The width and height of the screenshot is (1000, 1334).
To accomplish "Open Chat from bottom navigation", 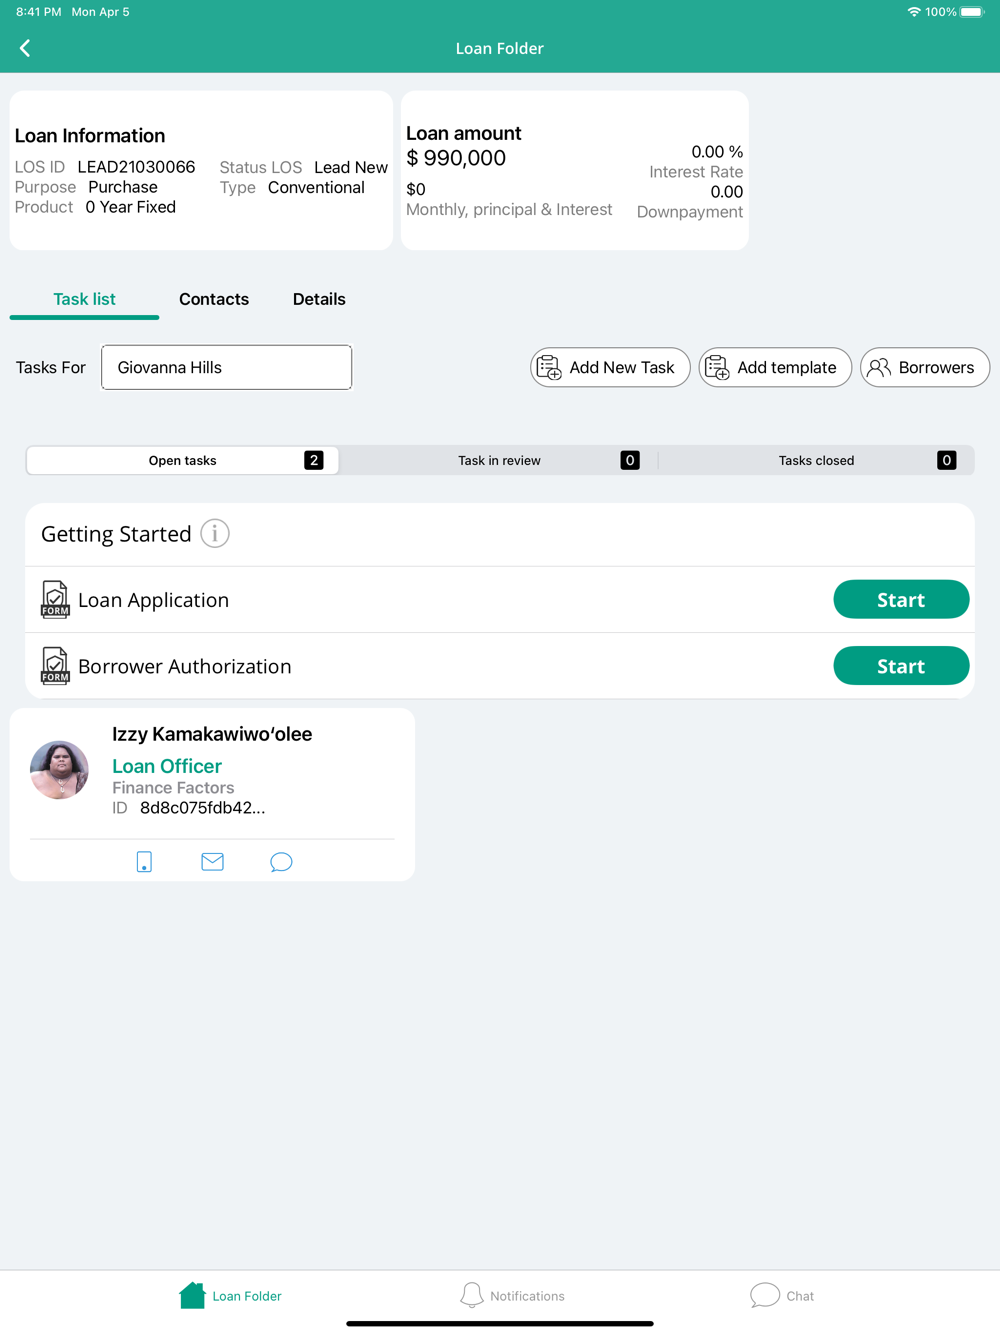I will [x=765, y=1295].
